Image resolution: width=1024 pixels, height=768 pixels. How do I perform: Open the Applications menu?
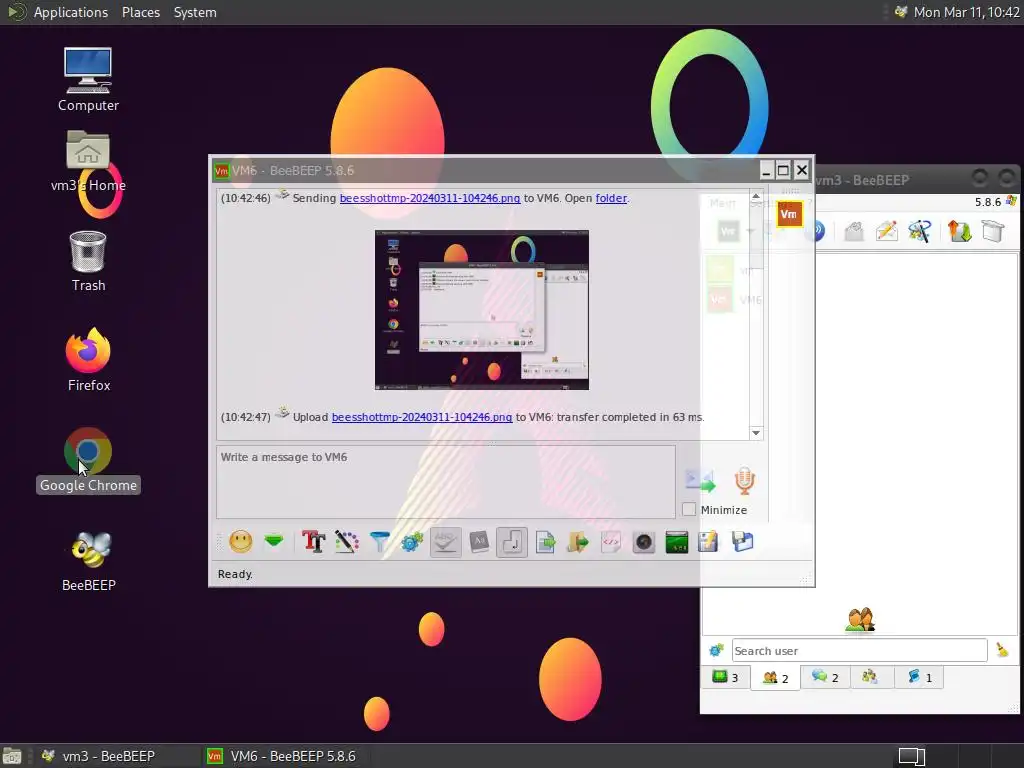point(71,12)
